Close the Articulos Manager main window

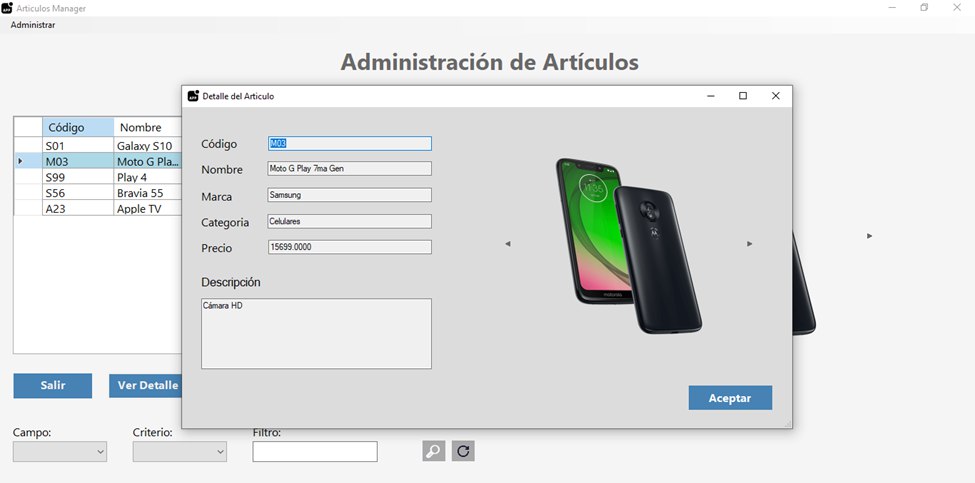957,7
